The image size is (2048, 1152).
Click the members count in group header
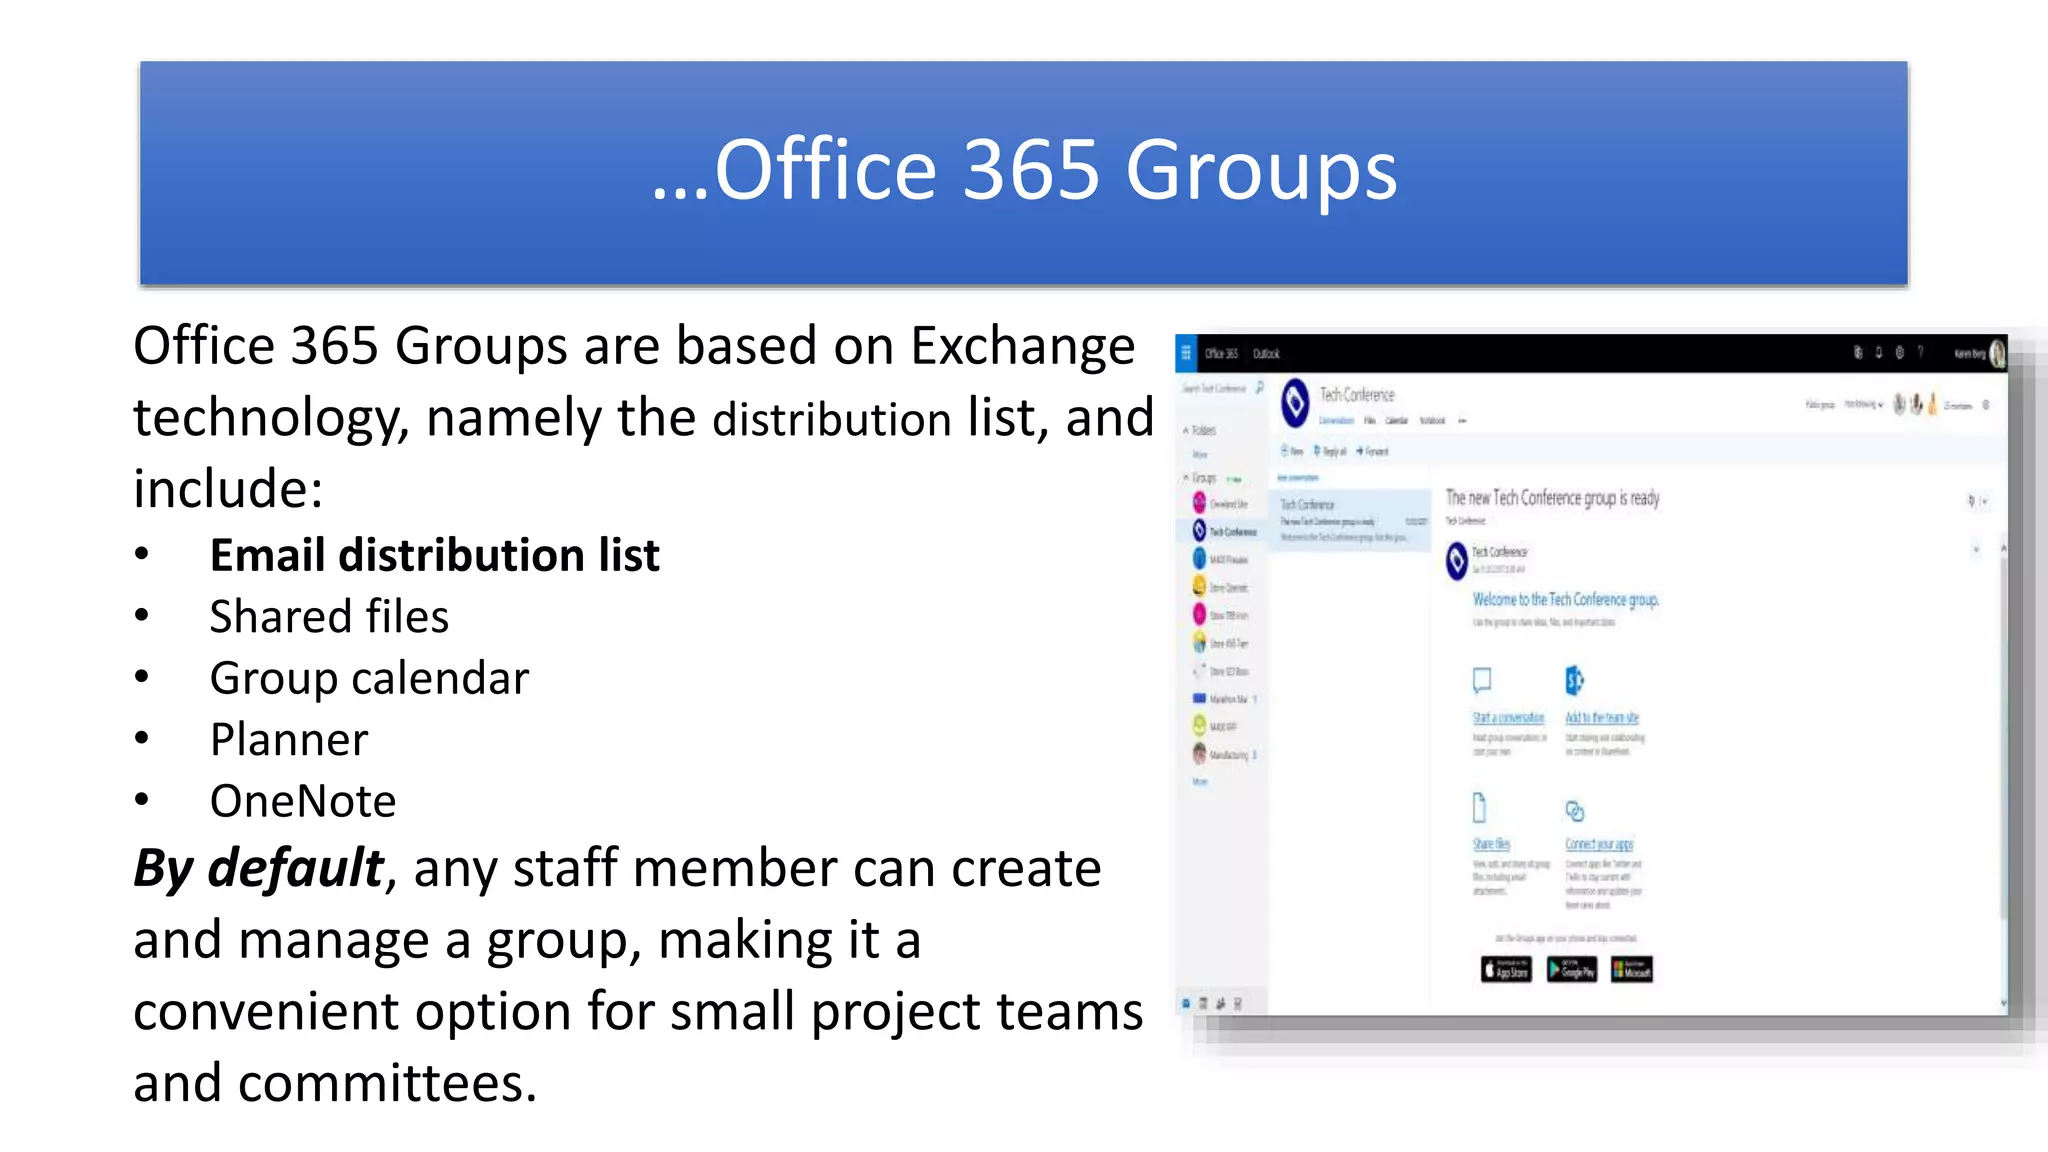pyautogui.click(x=1958, y=405)
